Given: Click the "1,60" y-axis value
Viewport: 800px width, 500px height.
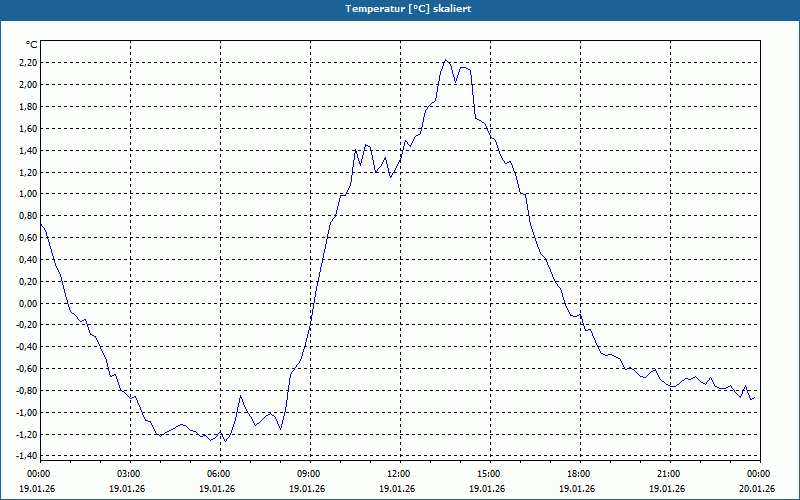Looking at the screenshot, I should click(x=28, y=129).
